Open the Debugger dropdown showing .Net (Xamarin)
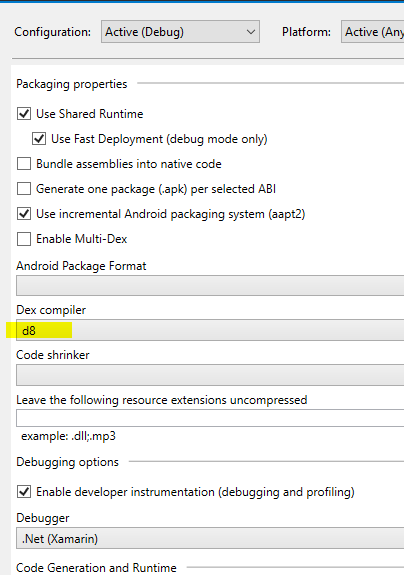The height and width of the screenshot is (575, 404). (x=210, y=538)
